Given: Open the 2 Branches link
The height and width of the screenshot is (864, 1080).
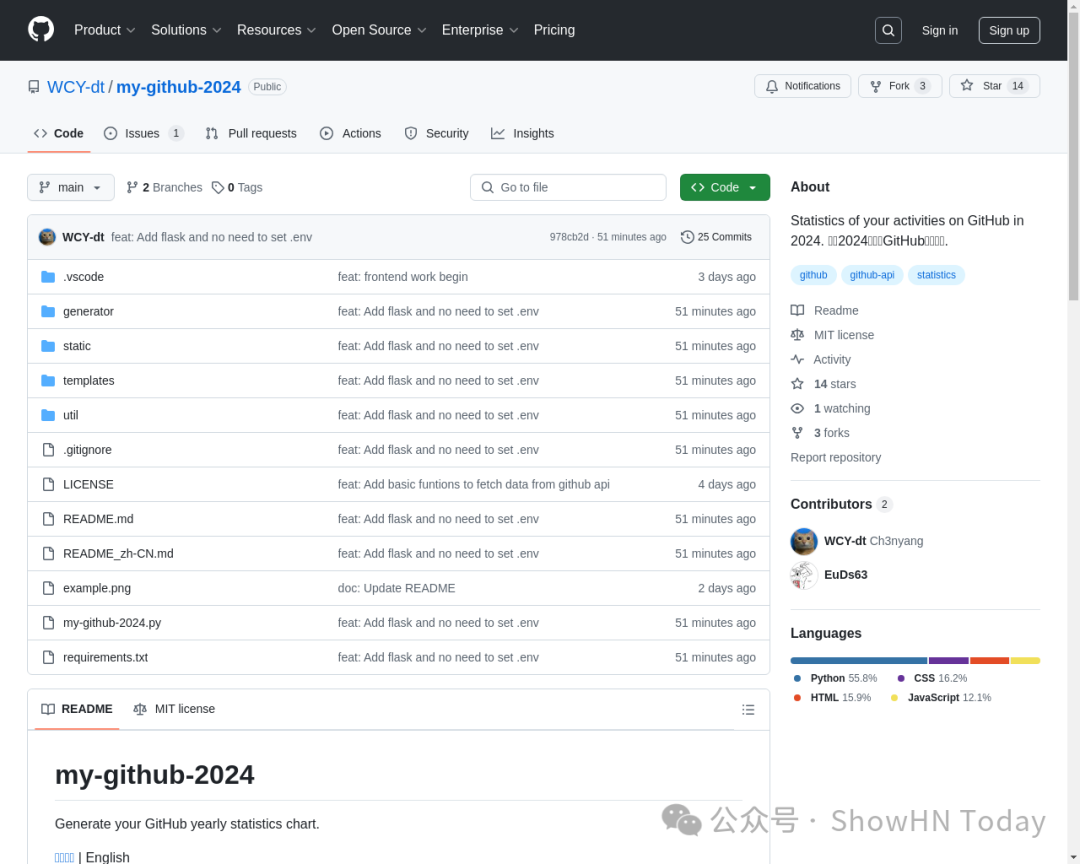Looking at the screenshot, I should [165, 187].
